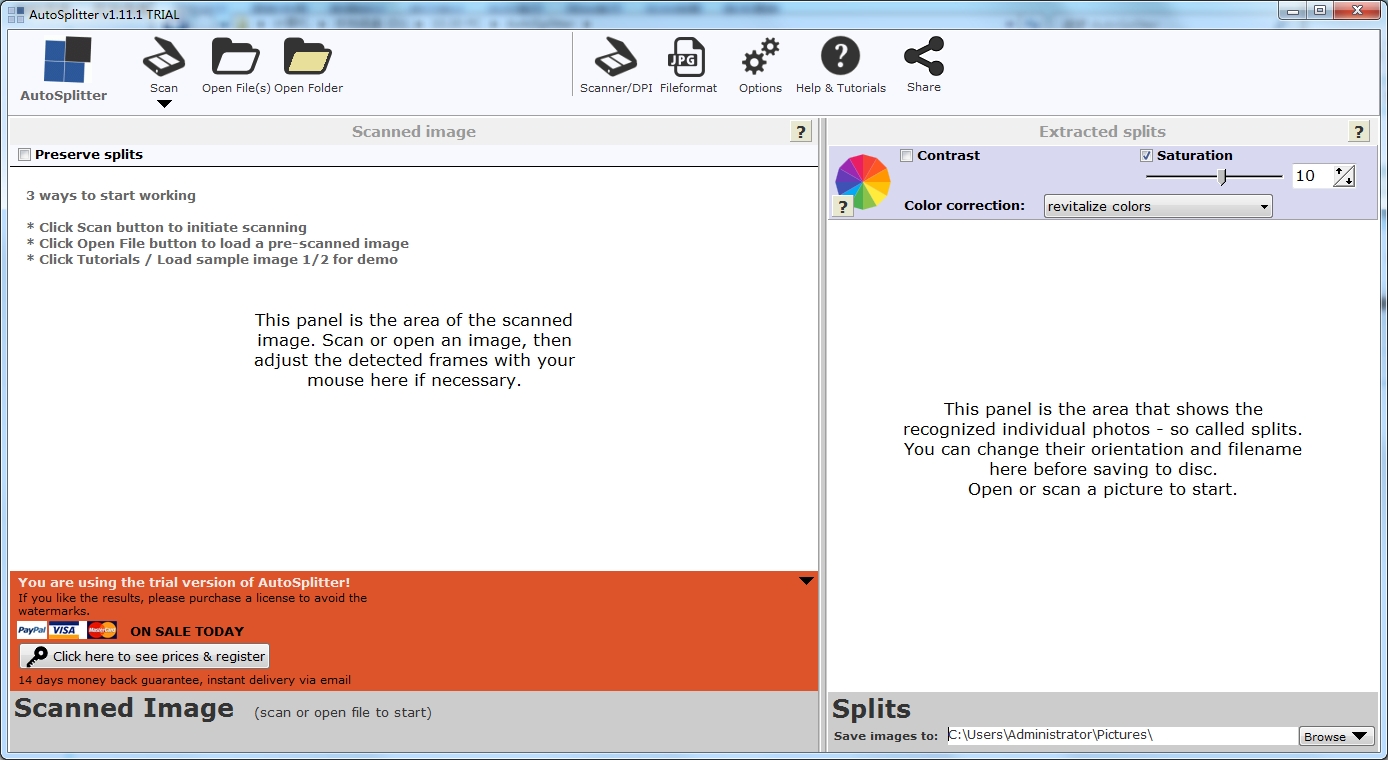The width and height of the screenshot is (1388, 760).
Task: Click the Browse button
Action: tap(1336, 736)
